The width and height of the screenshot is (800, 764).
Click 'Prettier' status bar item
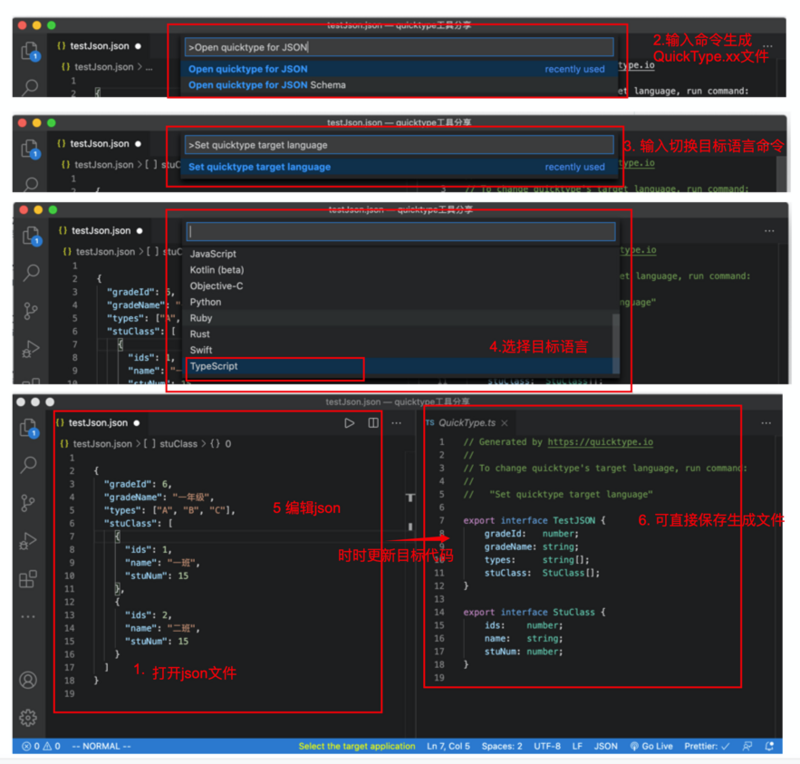[707, 746]
